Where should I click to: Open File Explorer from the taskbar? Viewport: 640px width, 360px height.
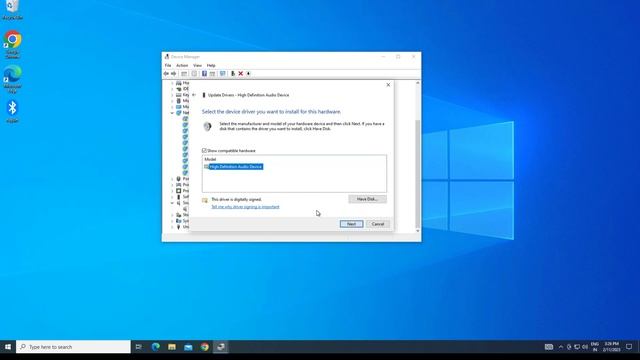(172, 347)
